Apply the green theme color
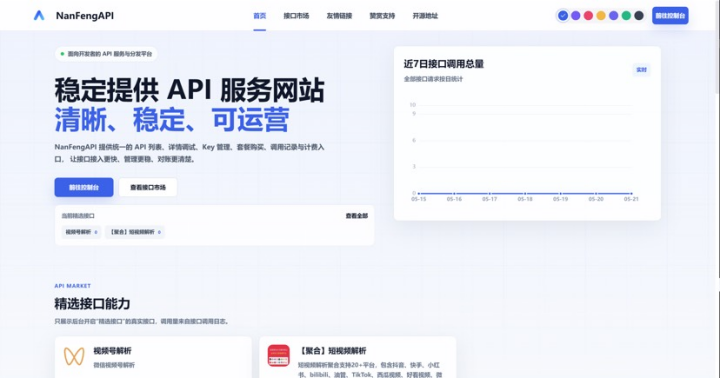The height and width of the screenshot is (379, 720). [626, 16]
